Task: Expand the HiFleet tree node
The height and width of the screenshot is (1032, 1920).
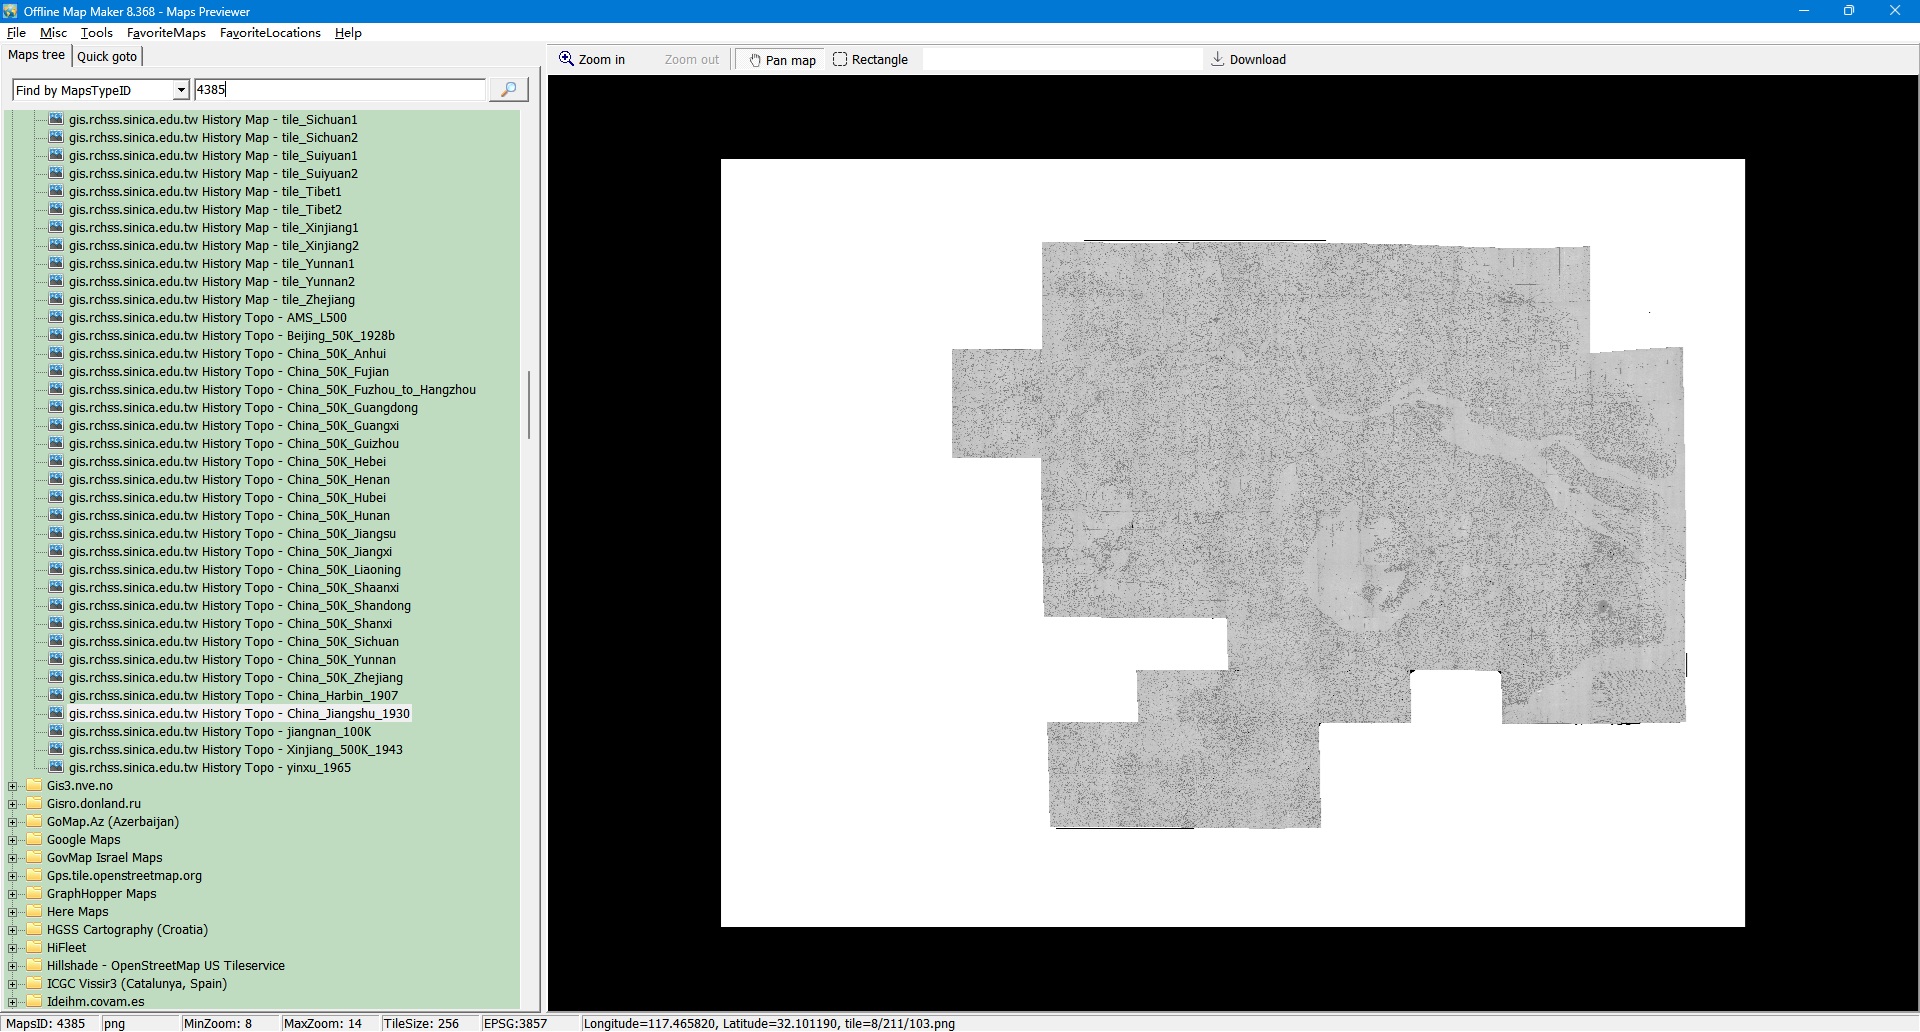Action: (x=13, y=948)
